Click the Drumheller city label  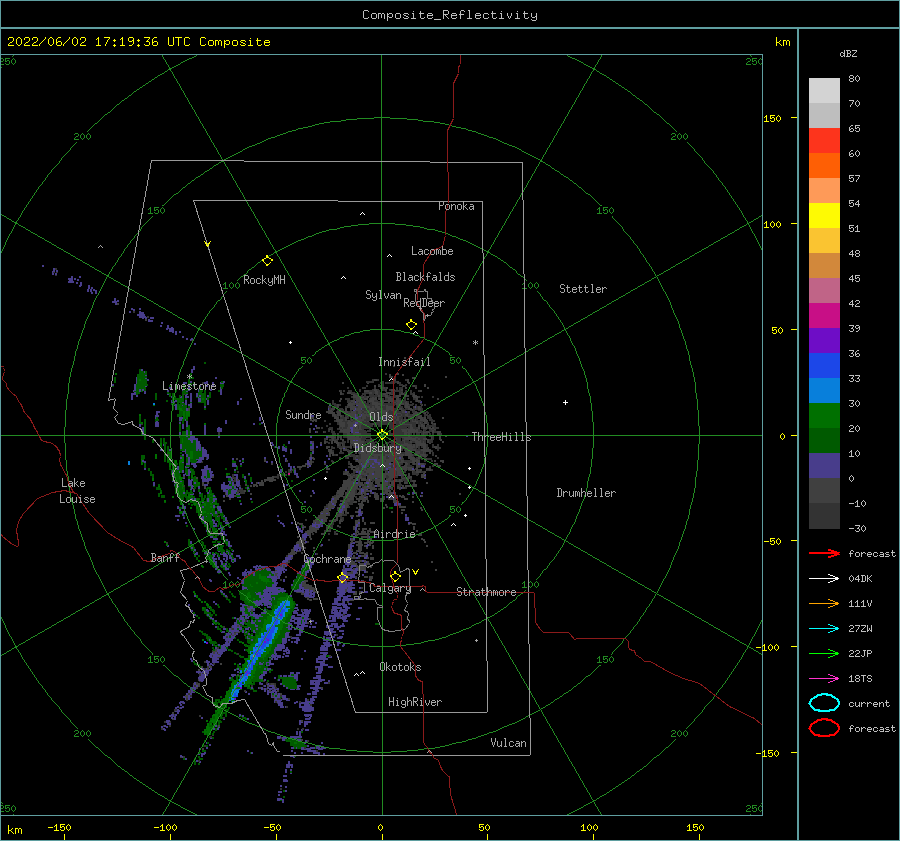click(x=586, y=493)
